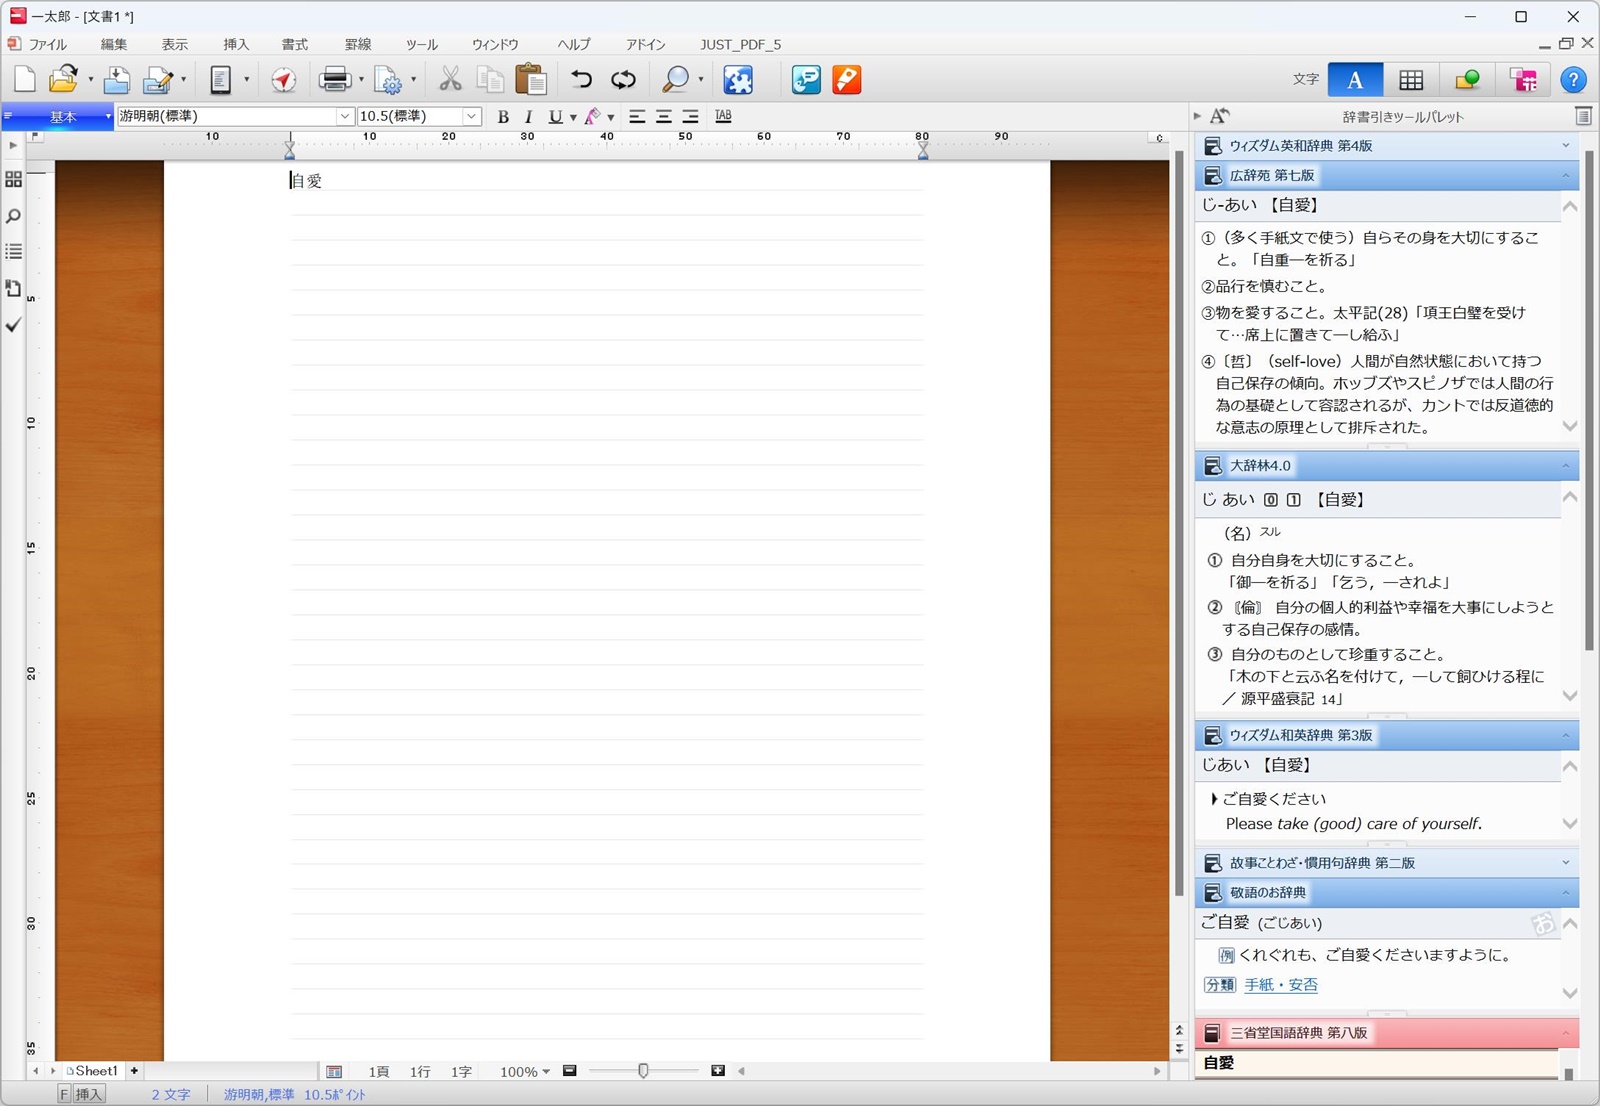Click the save document icon
Screen dimensions: 1600x1106
click(x=117, y=79)
